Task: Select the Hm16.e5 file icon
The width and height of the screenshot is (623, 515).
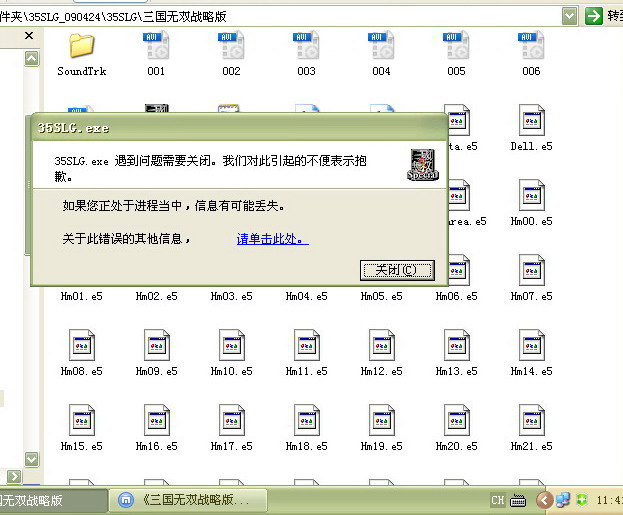Action: [157, 420]
